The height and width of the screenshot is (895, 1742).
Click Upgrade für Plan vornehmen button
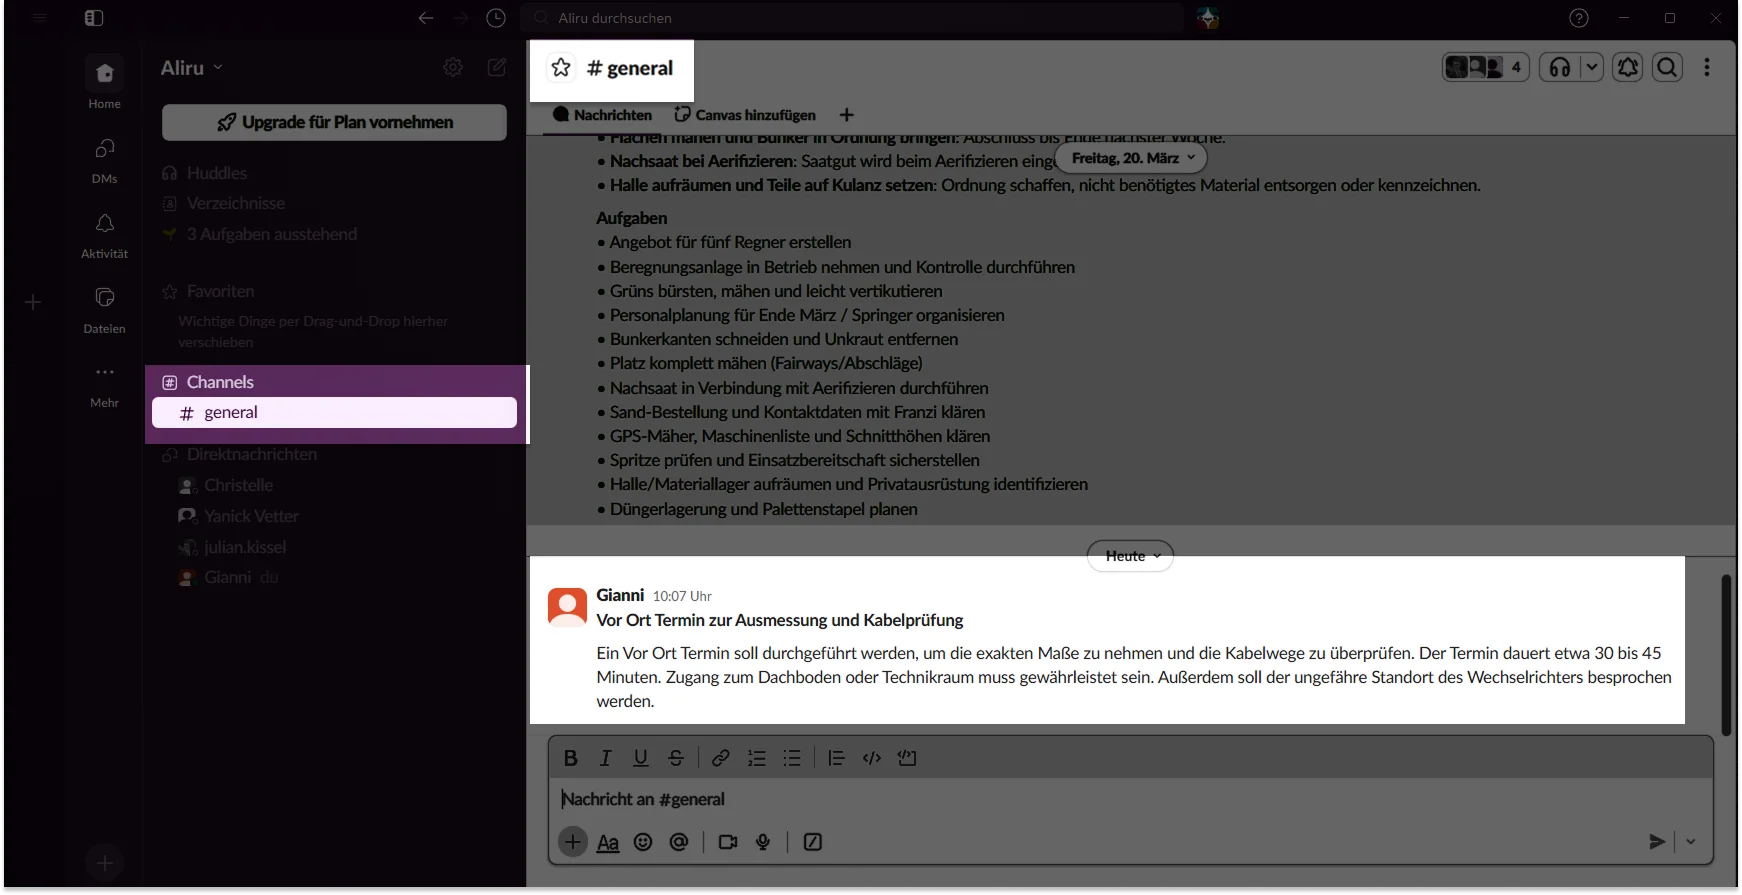click(334, 122)
